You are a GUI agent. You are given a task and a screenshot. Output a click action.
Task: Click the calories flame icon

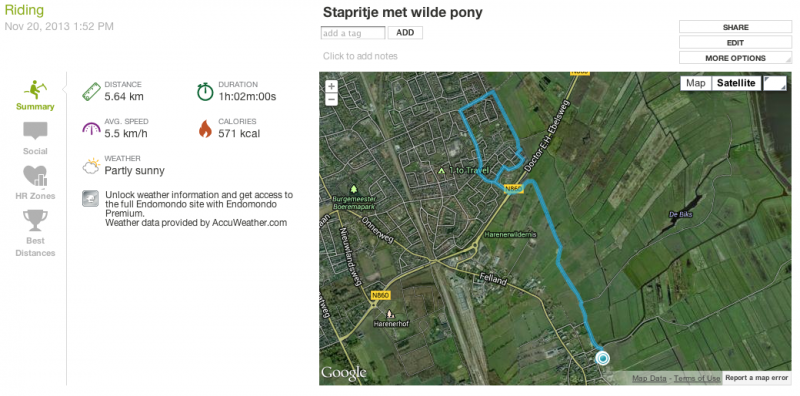pos(205,129)
